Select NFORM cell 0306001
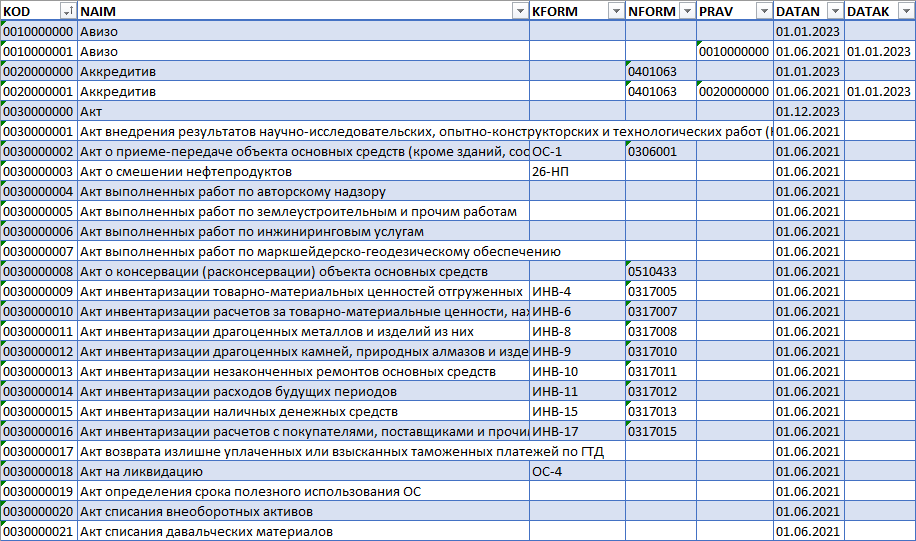This screenshot has width=916, height=541. (661, 151)
